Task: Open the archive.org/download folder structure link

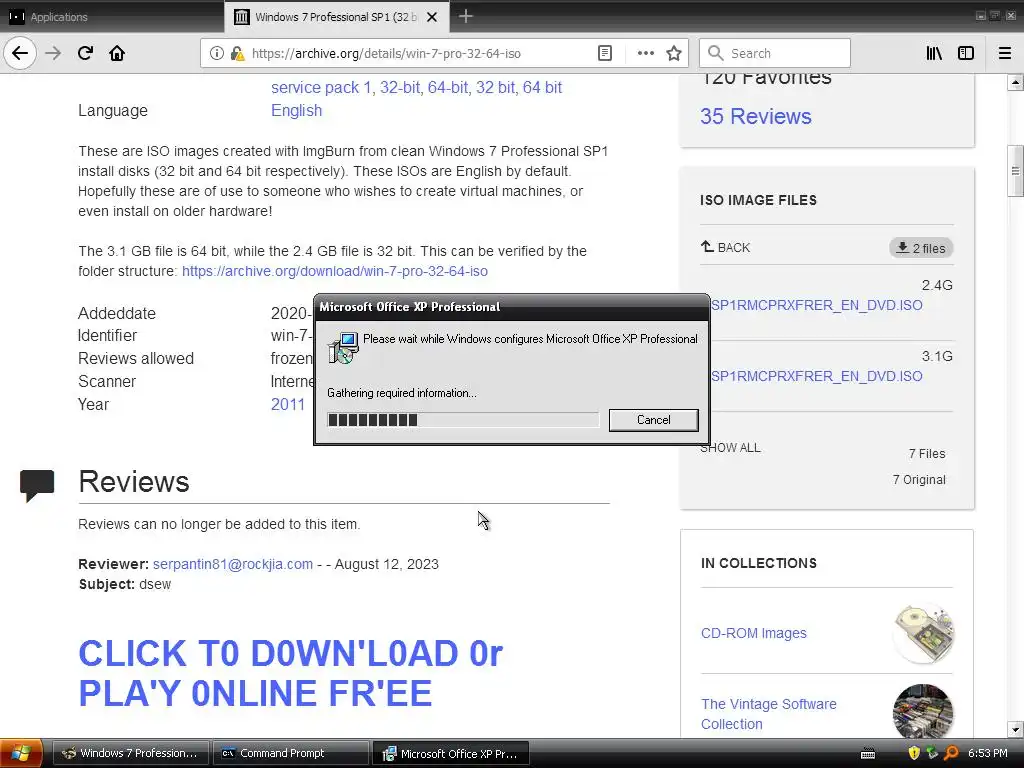Action: tap(334, 271)
